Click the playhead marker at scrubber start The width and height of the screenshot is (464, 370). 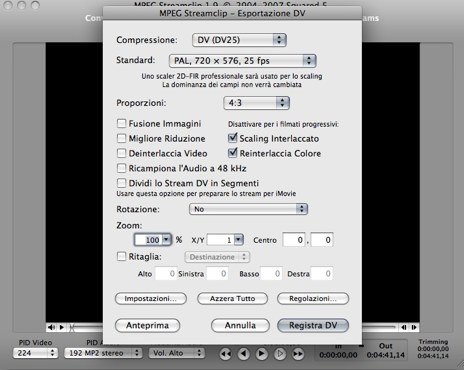point(72,327)
